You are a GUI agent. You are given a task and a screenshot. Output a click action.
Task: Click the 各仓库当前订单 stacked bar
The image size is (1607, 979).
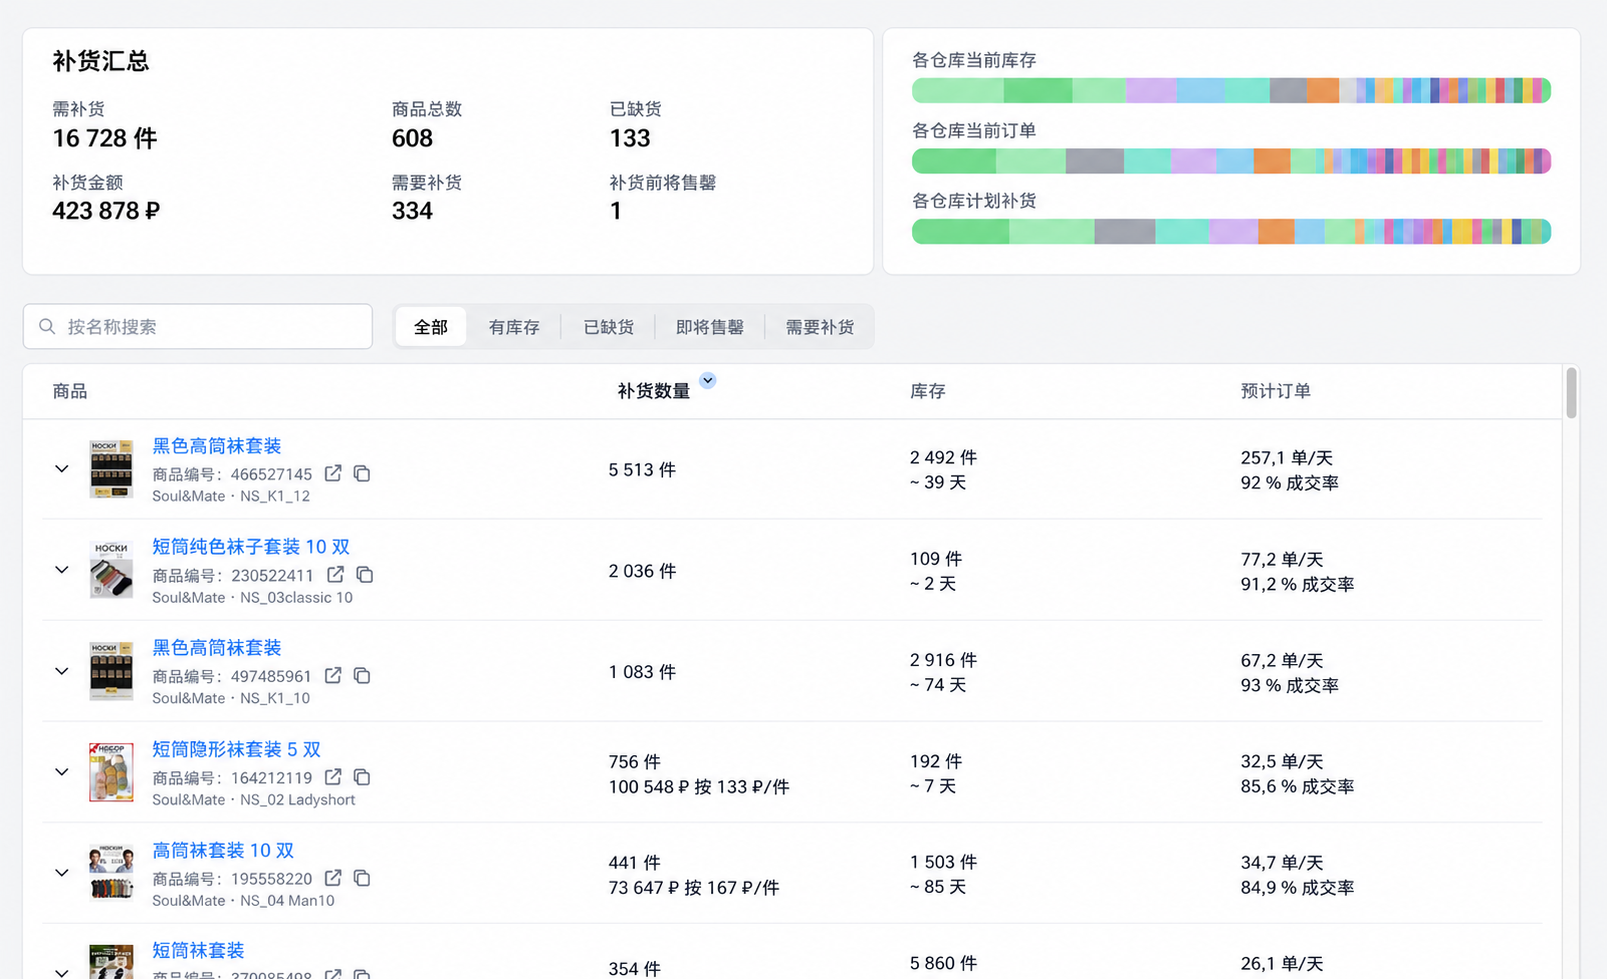point(1231,161)
